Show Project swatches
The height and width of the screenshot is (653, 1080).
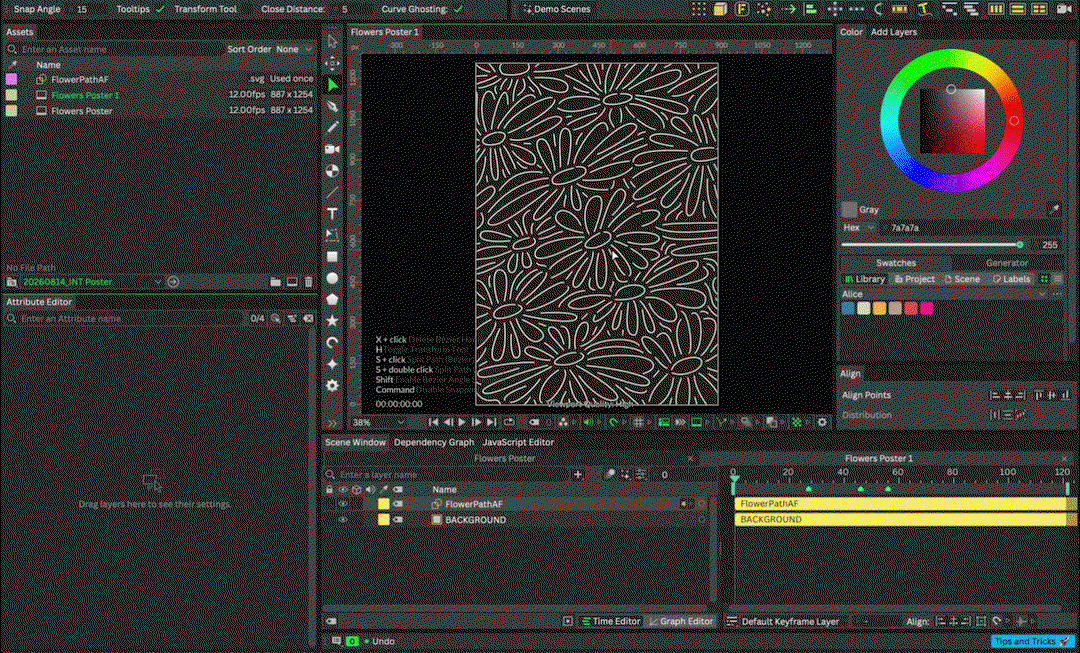[914, 279]
